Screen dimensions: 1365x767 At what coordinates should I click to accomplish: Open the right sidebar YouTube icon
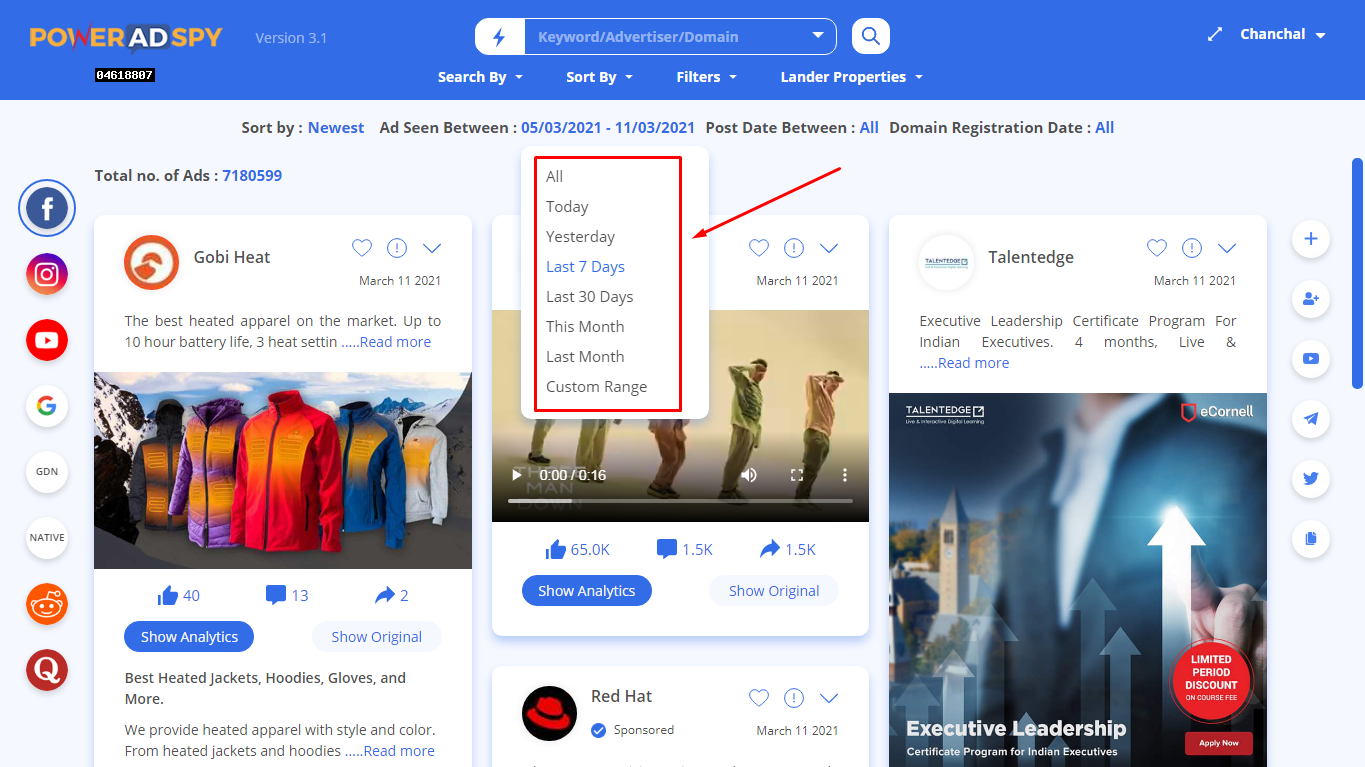point(1311,359)
